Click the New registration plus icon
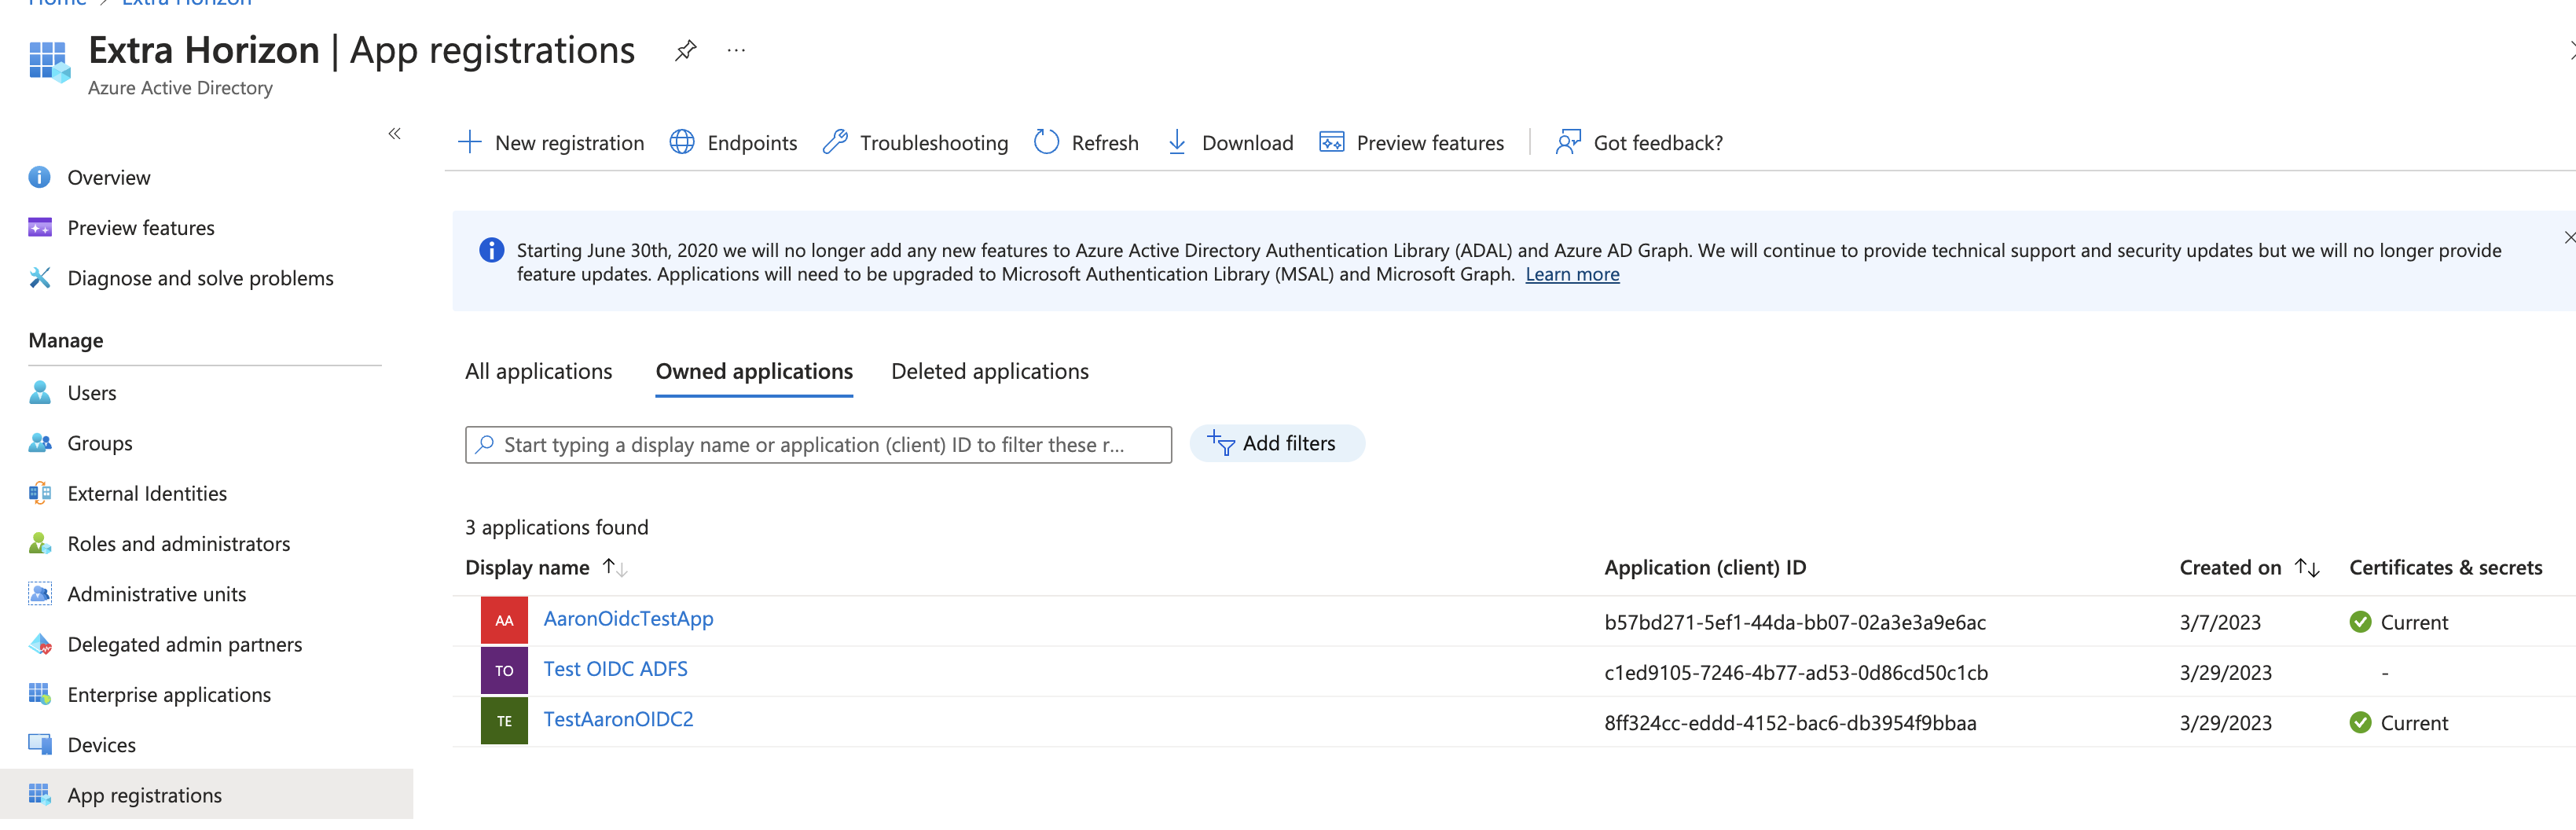Viewport: 2576px width, 830px height. [x=469, y=142]
